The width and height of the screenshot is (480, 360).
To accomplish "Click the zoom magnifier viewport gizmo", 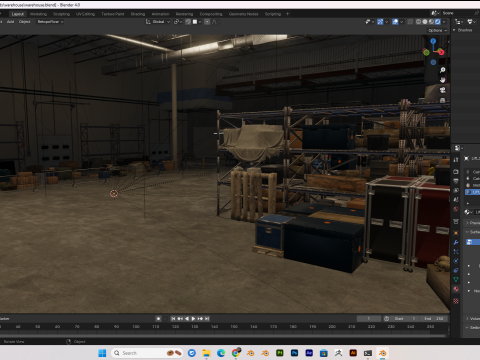I will (x=443, y=70).
